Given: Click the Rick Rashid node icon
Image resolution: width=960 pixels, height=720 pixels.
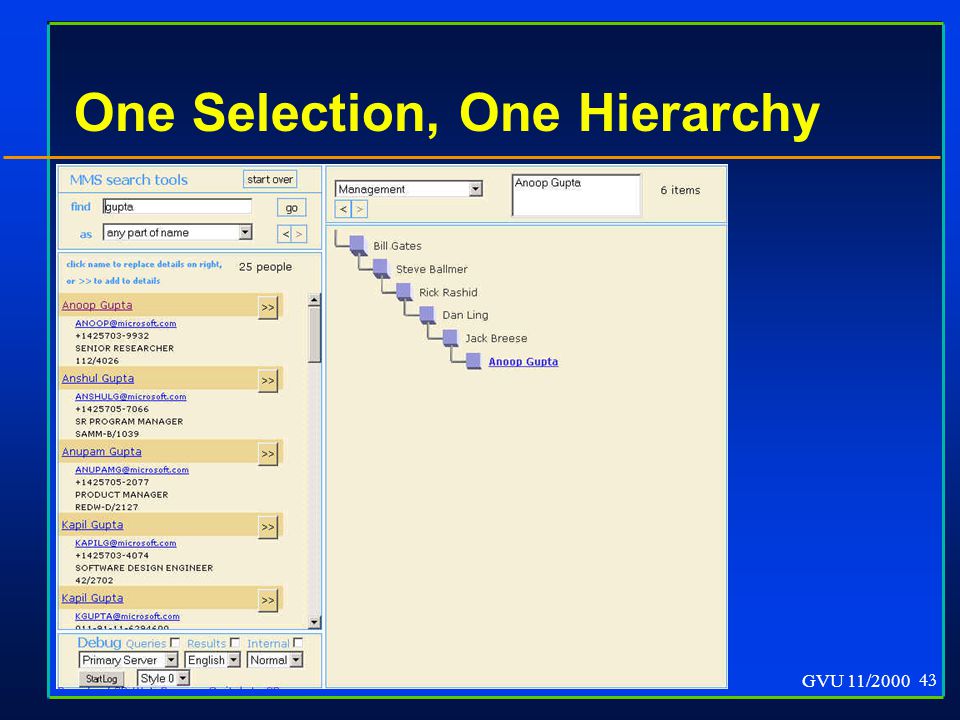Looking at the screenshot, I should pos(403,291).
